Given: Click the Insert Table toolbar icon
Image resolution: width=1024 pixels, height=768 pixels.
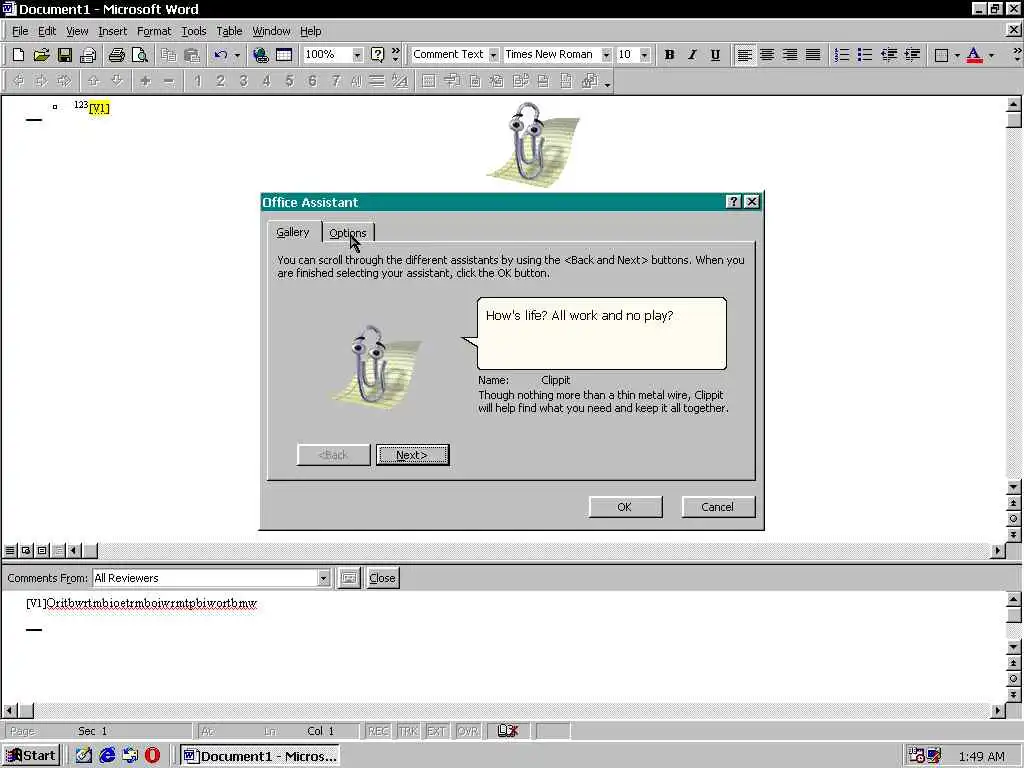Looking at the screenshot, I should [x=284, y=55].
